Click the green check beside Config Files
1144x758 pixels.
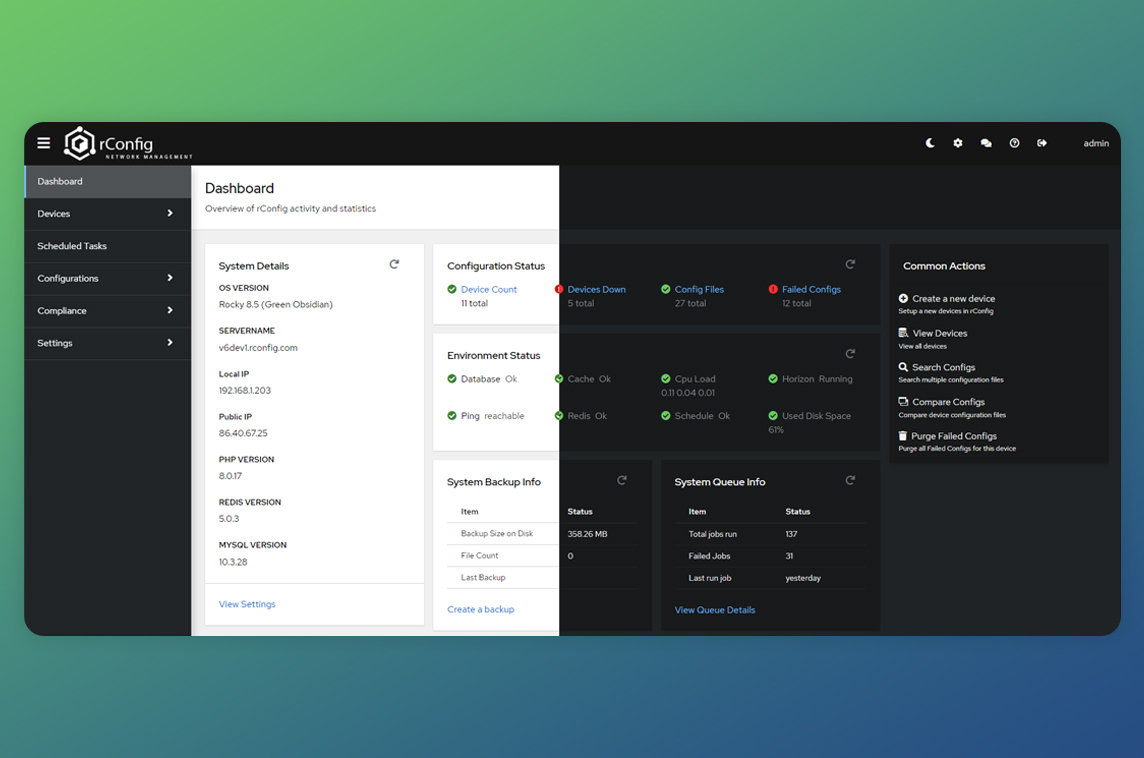coord(665,290)
